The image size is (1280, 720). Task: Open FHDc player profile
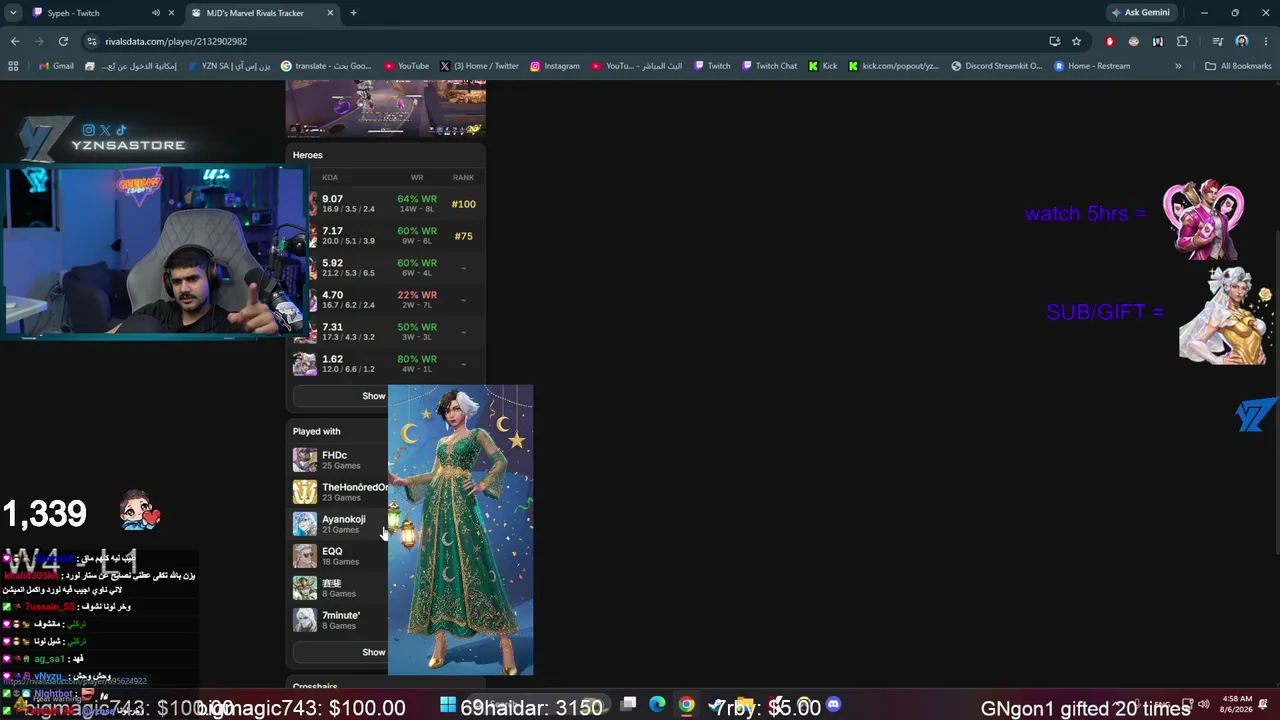pos(334,455)
